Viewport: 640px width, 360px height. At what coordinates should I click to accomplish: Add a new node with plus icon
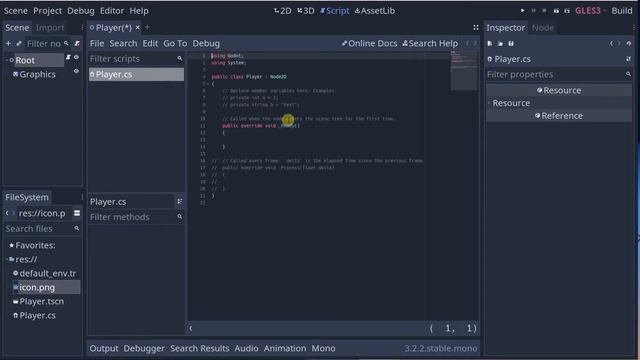(8, 43)
